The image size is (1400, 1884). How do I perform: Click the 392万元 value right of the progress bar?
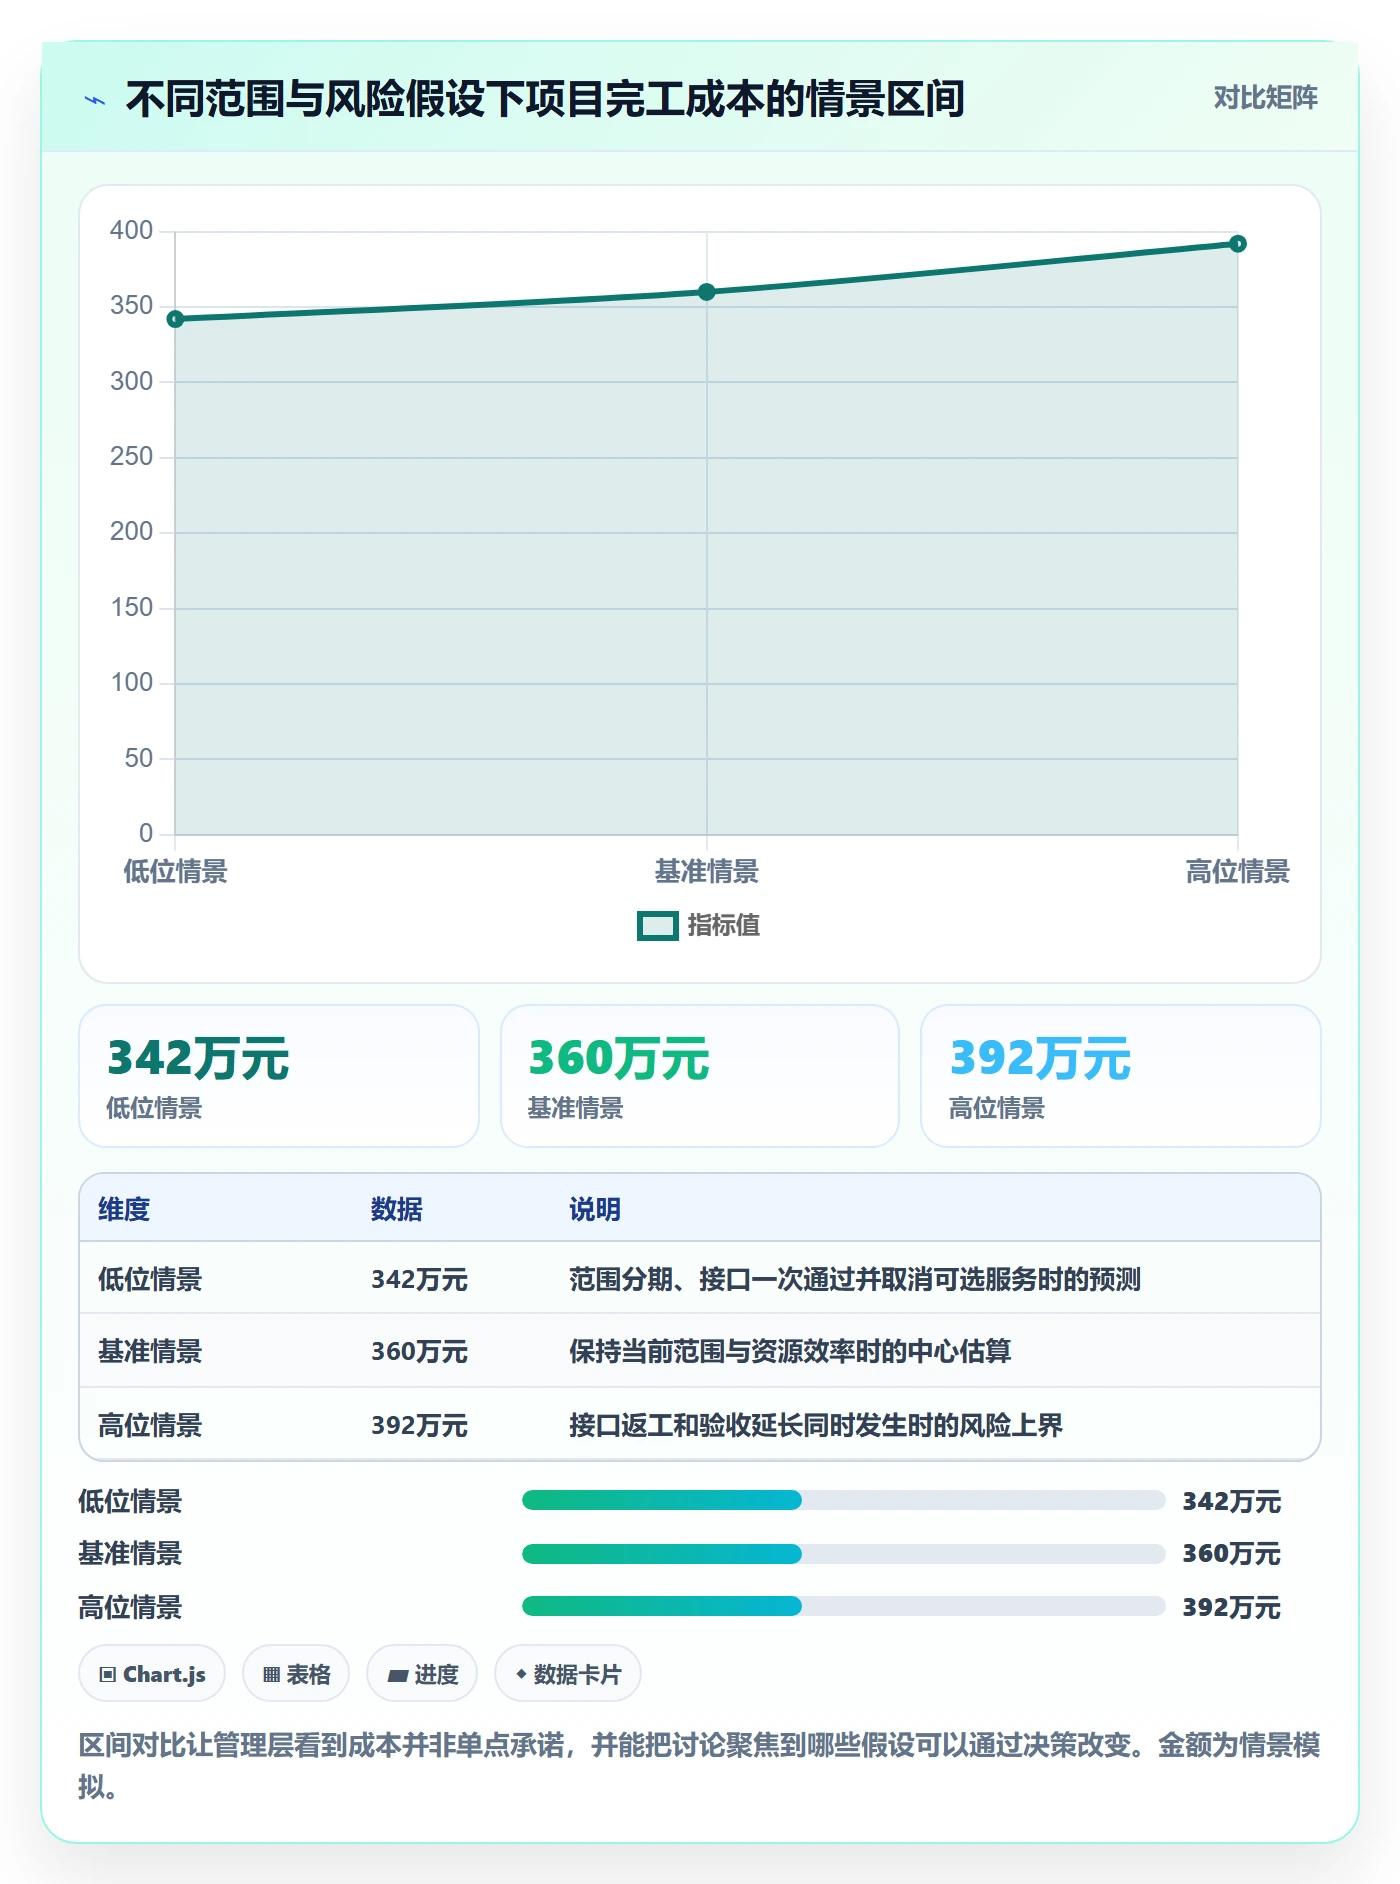coord(1232,1608)
